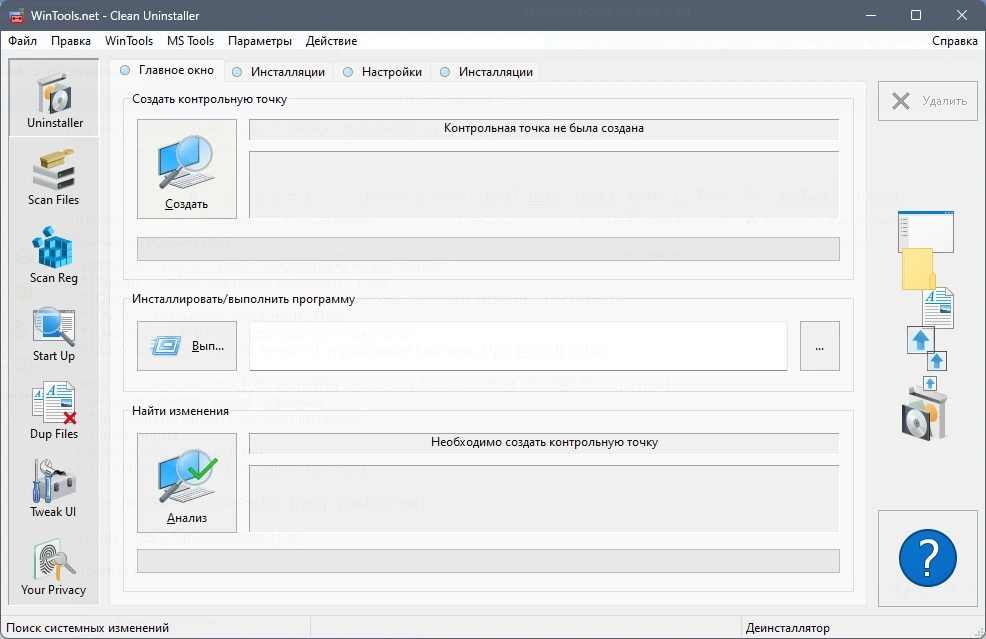
Task: Select the Главное окно tab
Action: click(x=167, y=70)
